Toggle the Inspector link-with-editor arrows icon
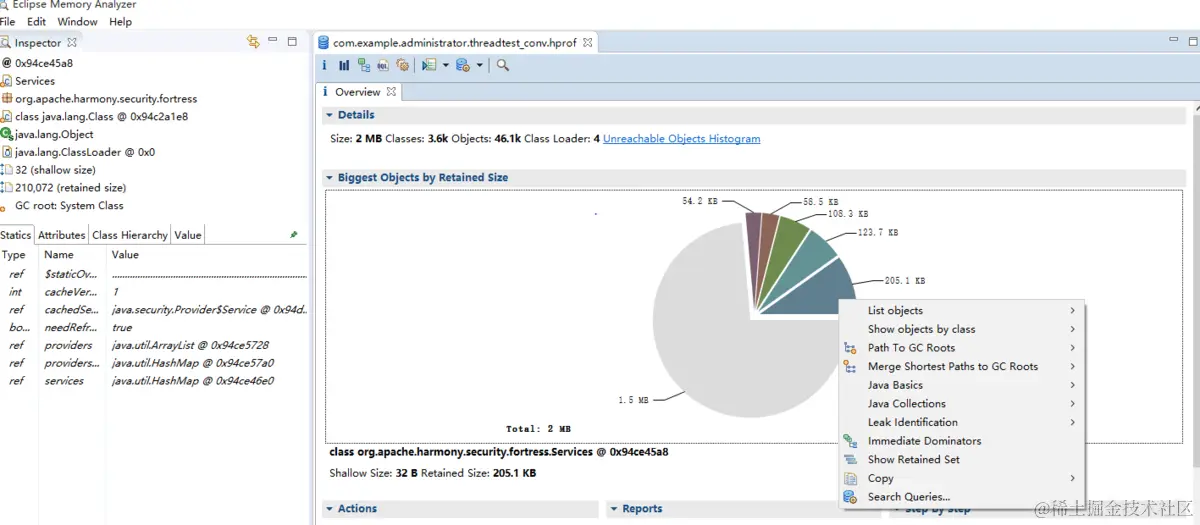Viewport: 1200px width, 525px height. 253,42
